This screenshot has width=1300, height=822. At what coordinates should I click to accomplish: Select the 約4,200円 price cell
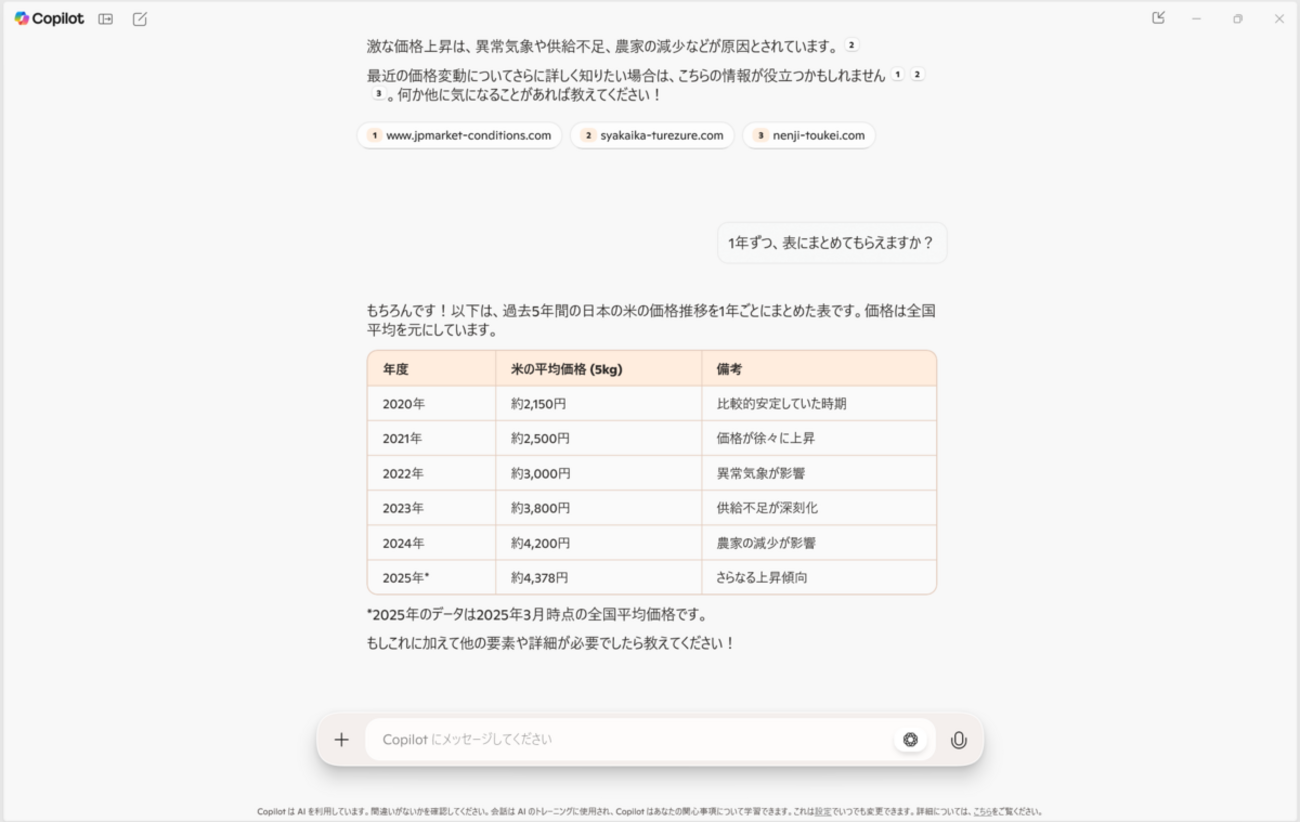[x=599, y=543]
